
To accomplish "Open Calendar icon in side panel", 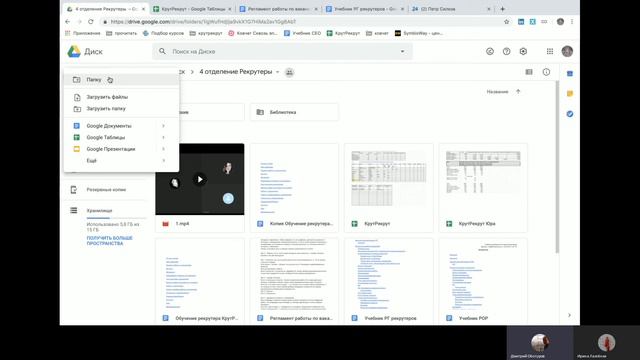I will (570, 73).
